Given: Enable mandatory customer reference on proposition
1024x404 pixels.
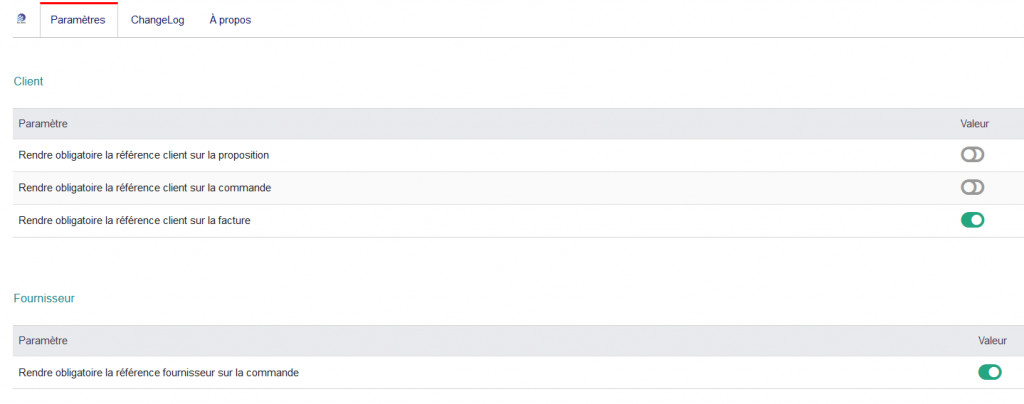Looking at the screenshot, I should click(972, 155).
